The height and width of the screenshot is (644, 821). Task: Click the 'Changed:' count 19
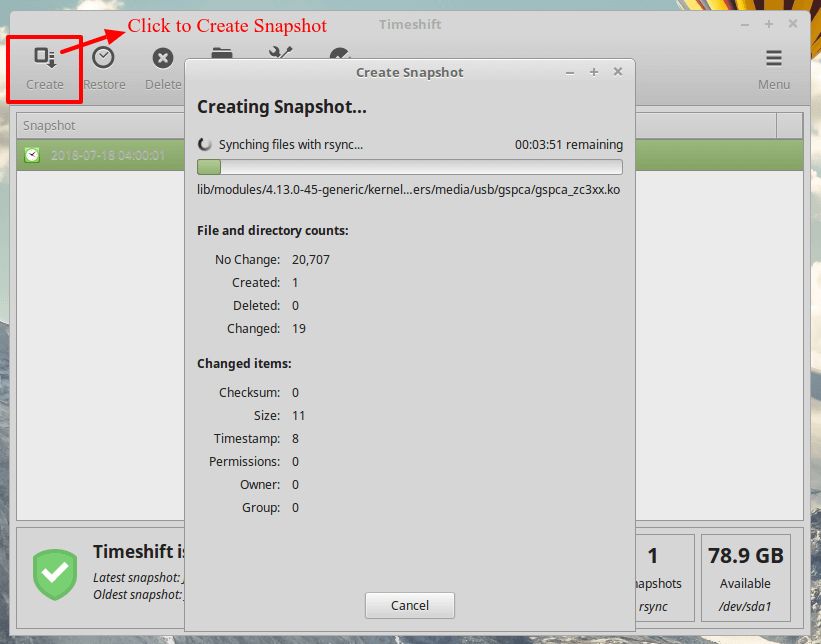(x=298, y=329)
